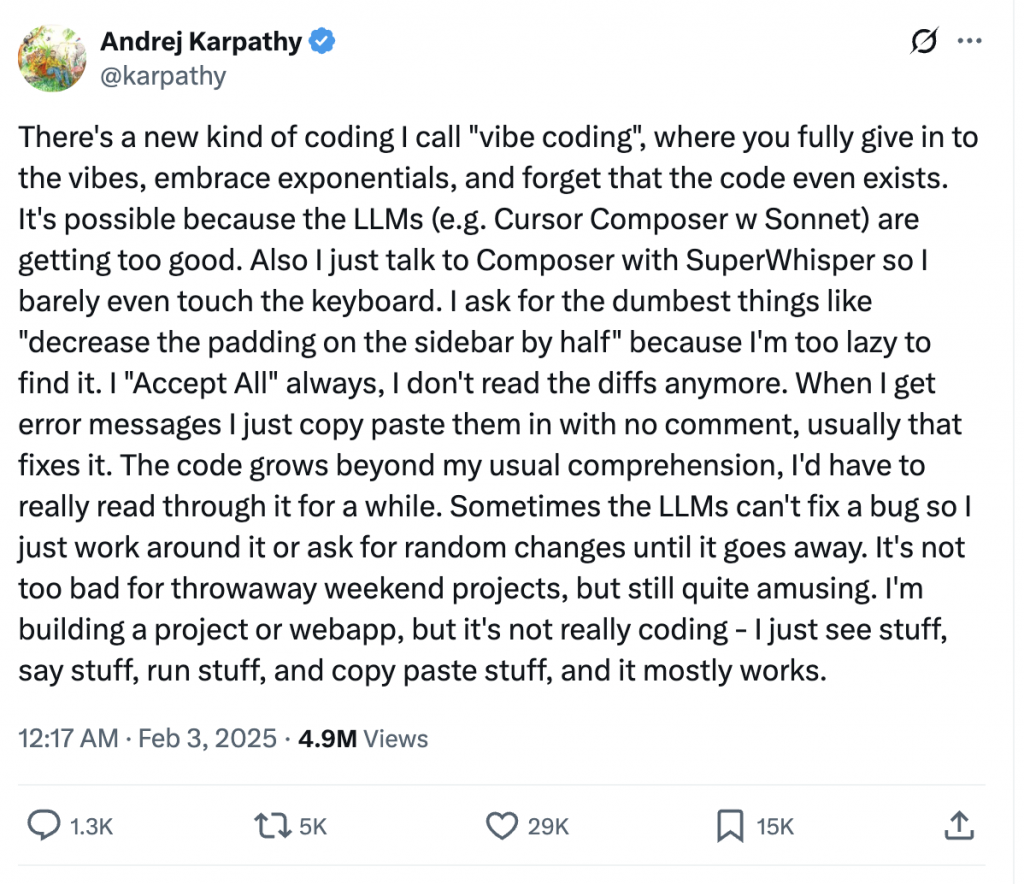This screenshot has width=1024, height=884.
Task: Click the blue verified badge
Action: [x=323, y=41]
